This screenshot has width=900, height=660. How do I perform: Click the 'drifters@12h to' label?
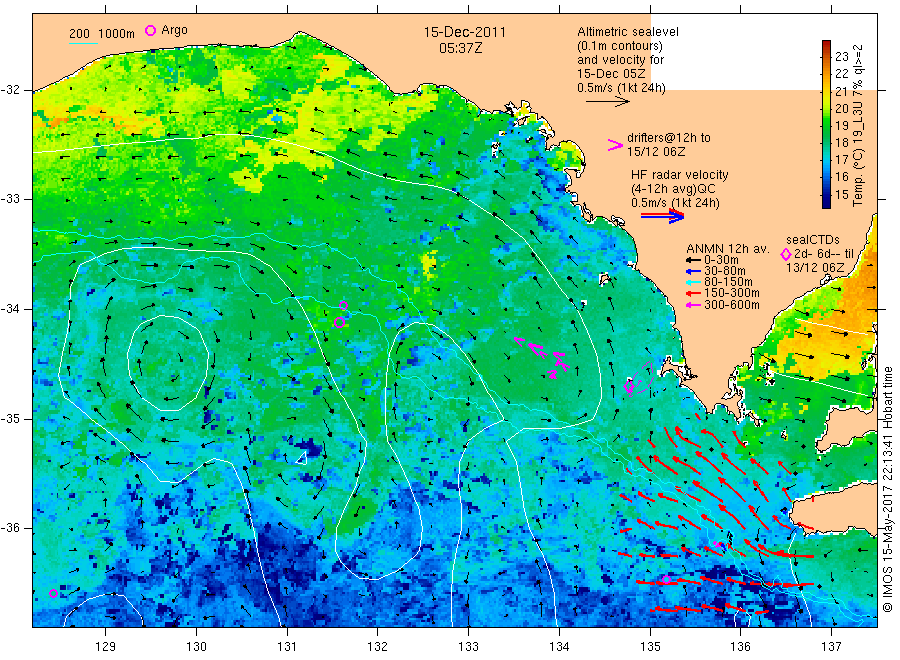669,138
